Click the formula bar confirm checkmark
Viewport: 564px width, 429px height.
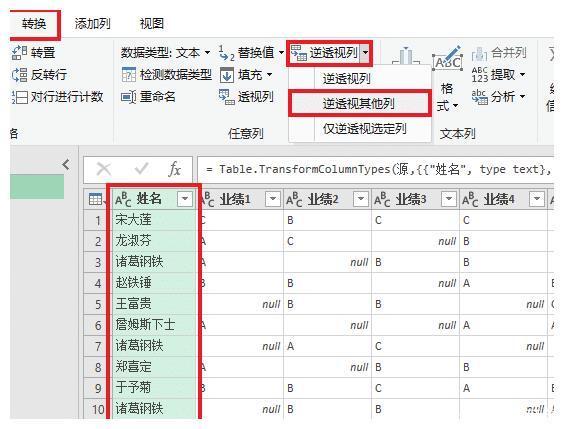[141, 168]
